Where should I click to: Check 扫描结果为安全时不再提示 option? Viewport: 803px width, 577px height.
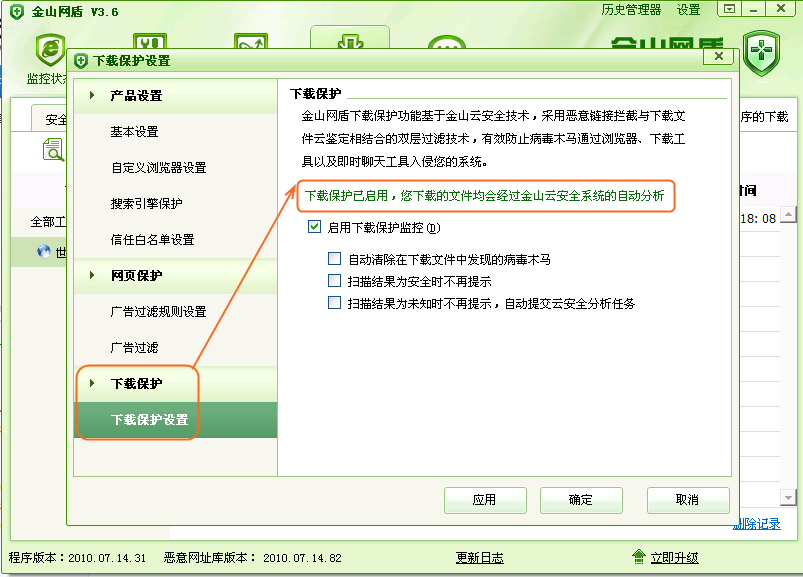point(334,281)
